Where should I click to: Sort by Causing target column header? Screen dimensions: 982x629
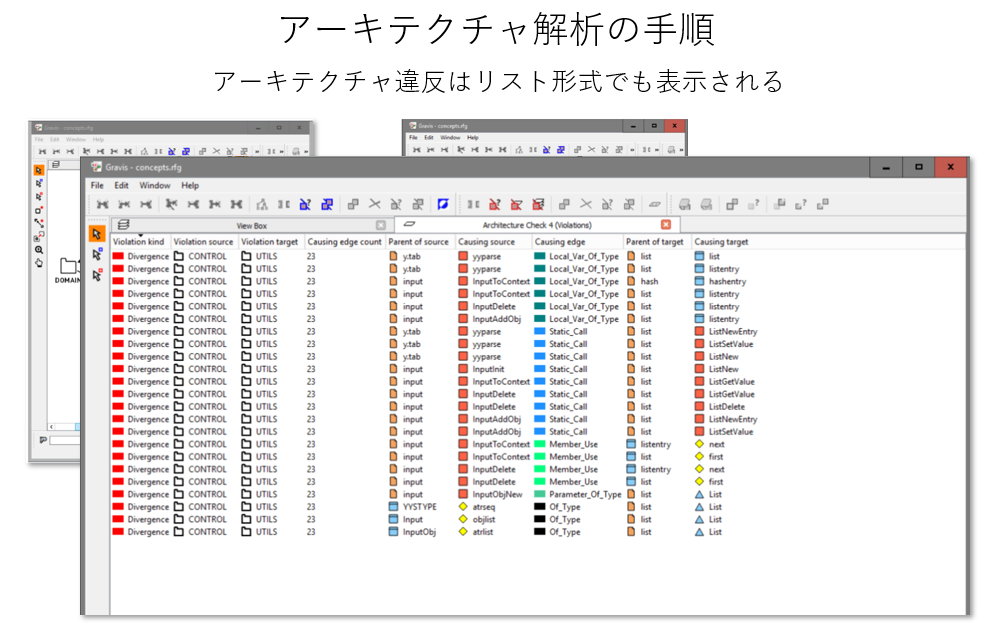click(721, 242)
